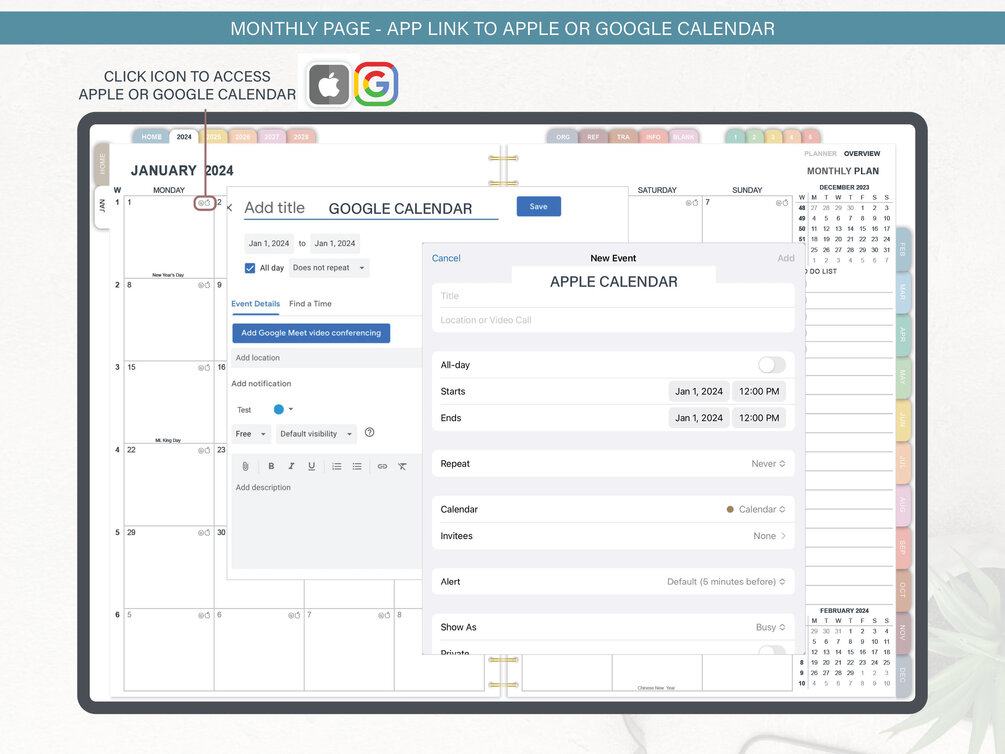Viewport: 1005px width, 754px height.
Task: Toggle bold formatting in description toolbar
Action: coord(271,466)
